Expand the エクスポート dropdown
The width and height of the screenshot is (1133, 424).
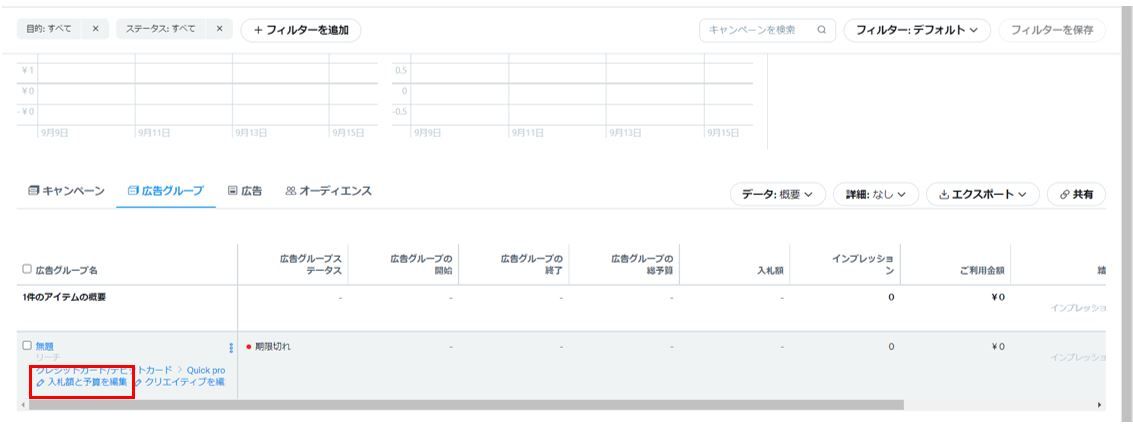point(983,194)
